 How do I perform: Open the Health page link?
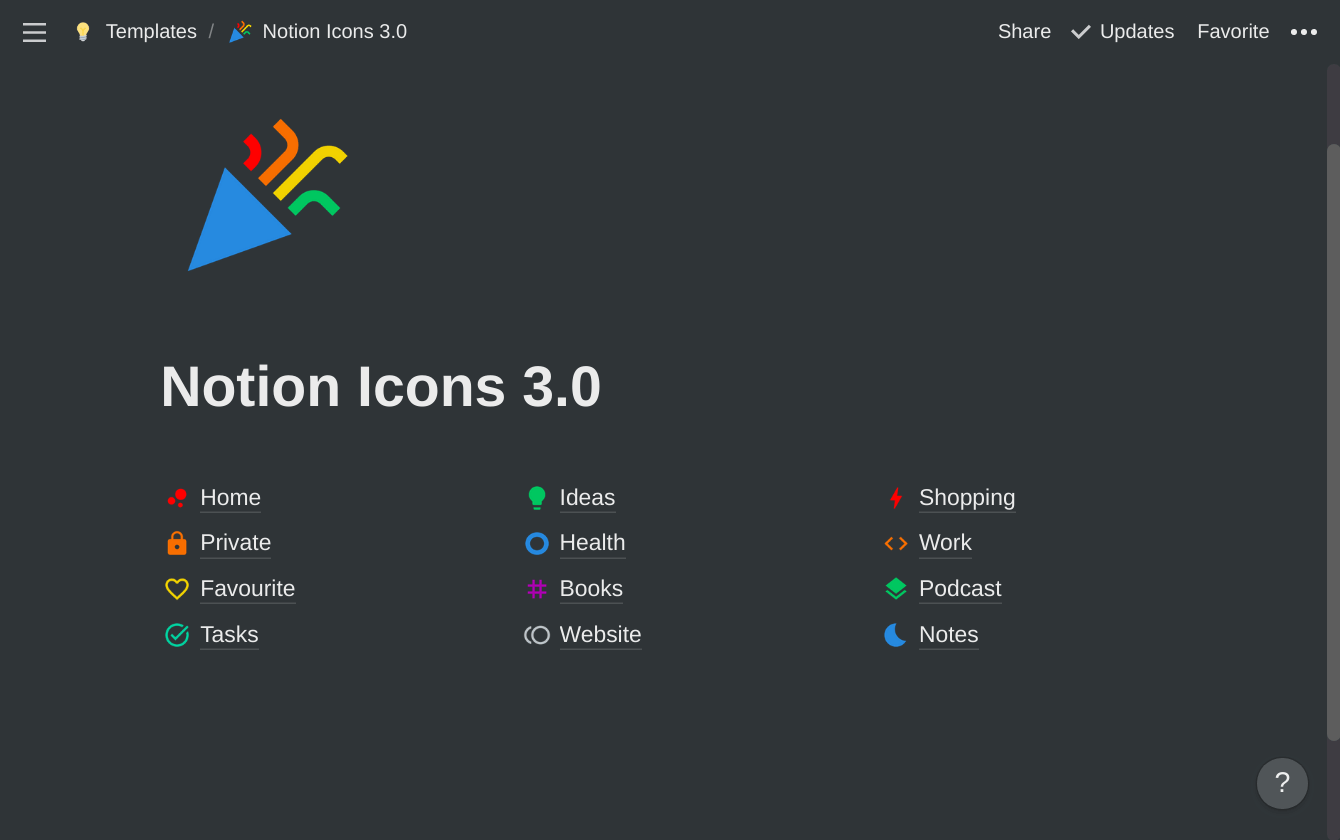(x=592, y=543)
